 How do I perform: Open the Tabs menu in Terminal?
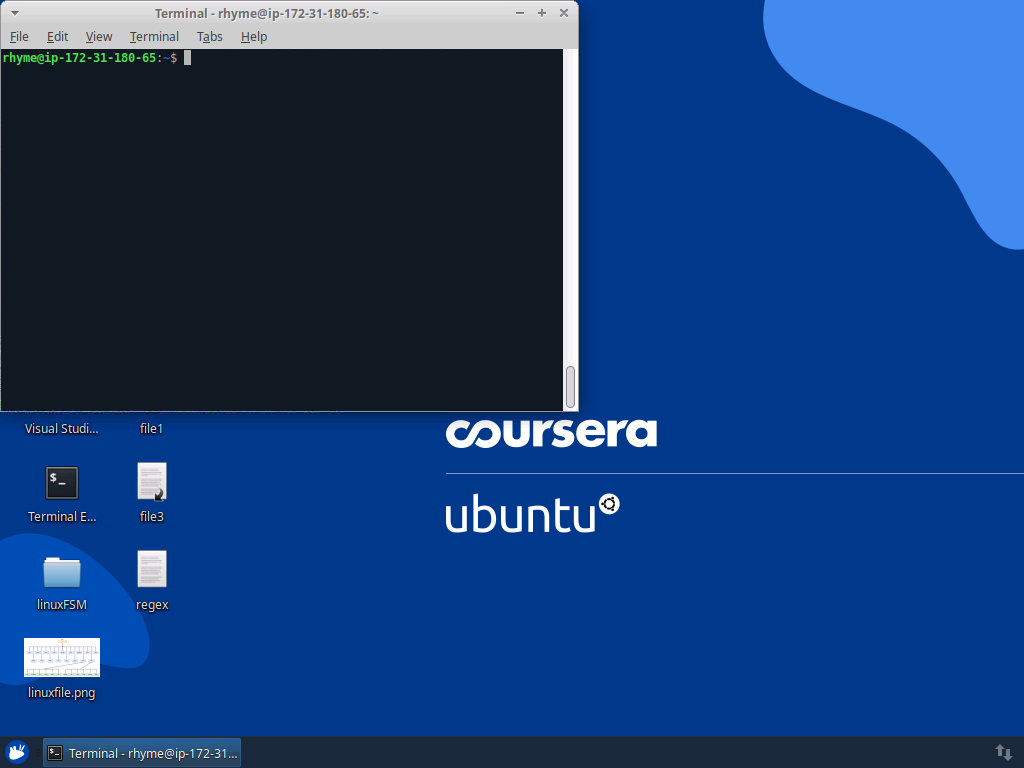(x=210, y=37)
